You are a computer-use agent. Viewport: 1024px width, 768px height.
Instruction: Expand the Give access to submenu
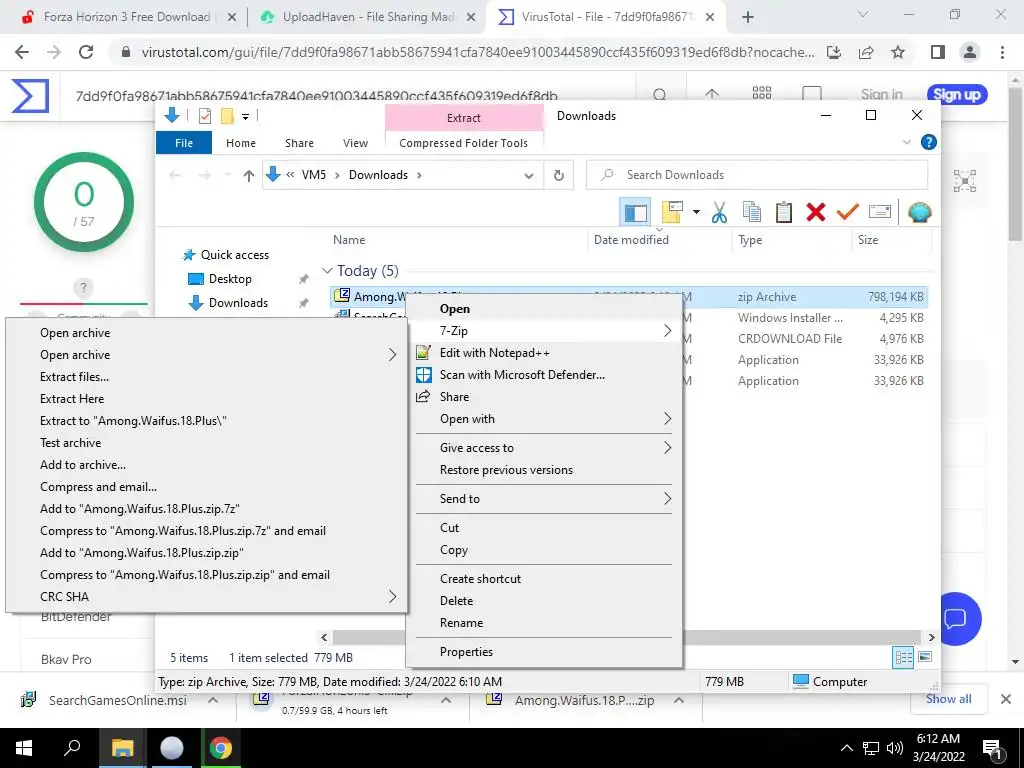(543, 447)
